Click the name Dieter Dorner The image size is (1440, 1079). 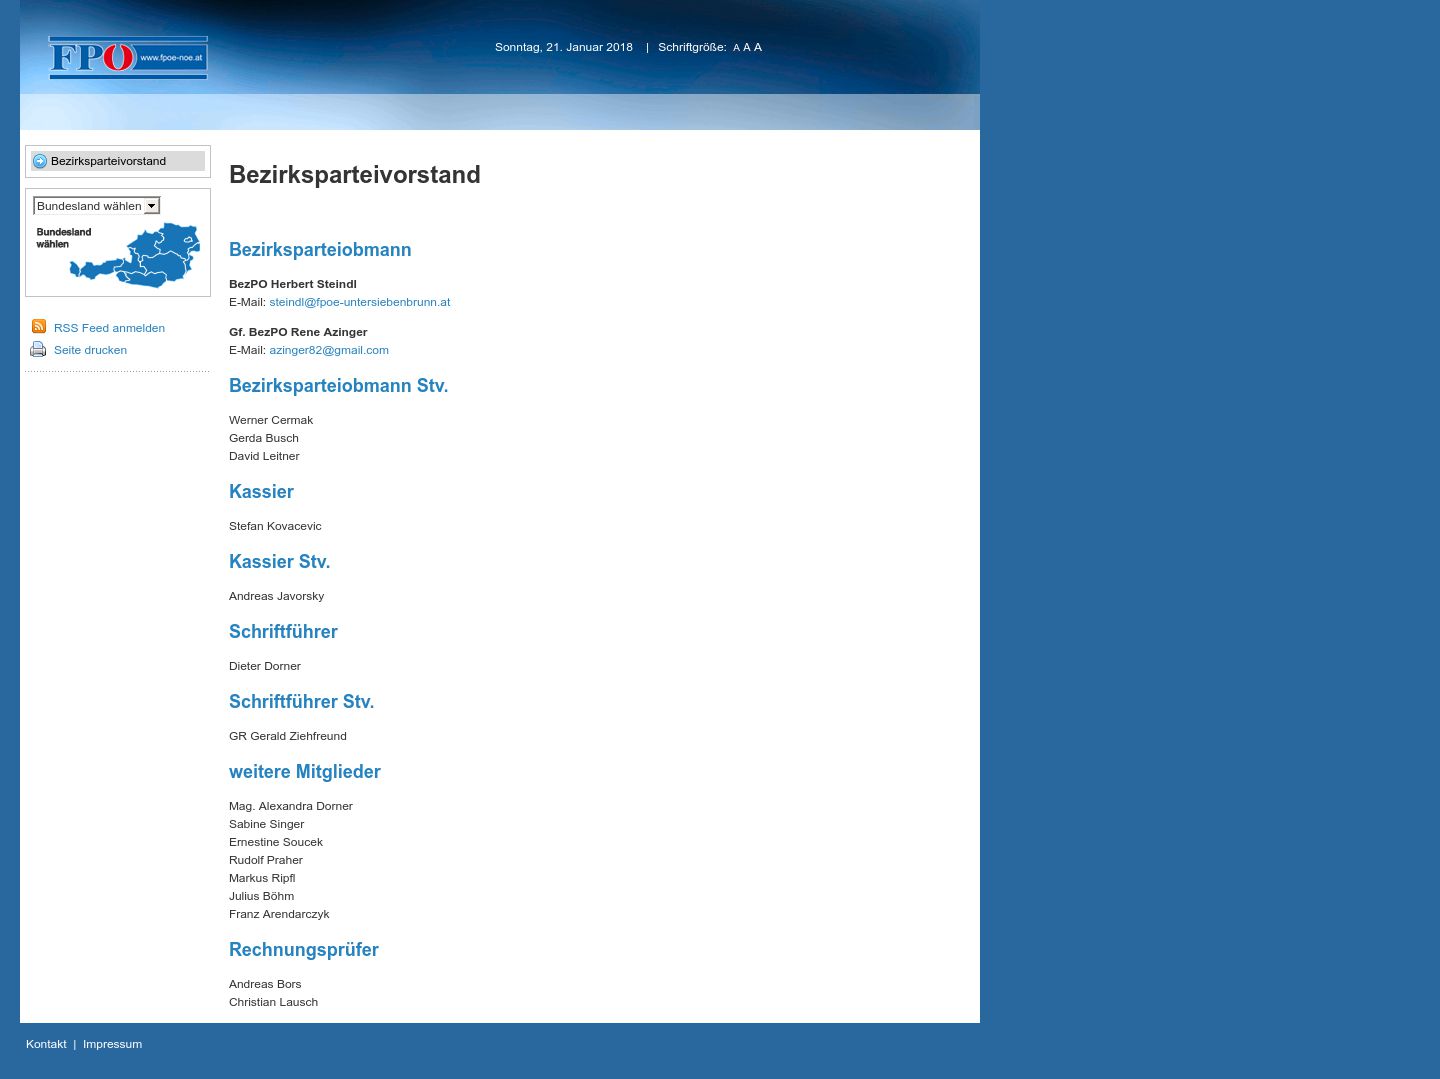click(265, 666)
